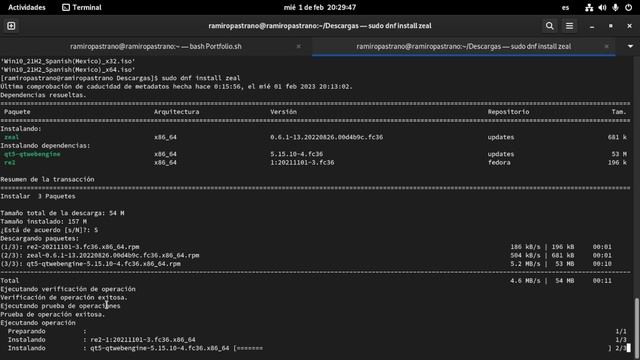Click 'Prueba de operación exitosa.' line

[53, 314]
